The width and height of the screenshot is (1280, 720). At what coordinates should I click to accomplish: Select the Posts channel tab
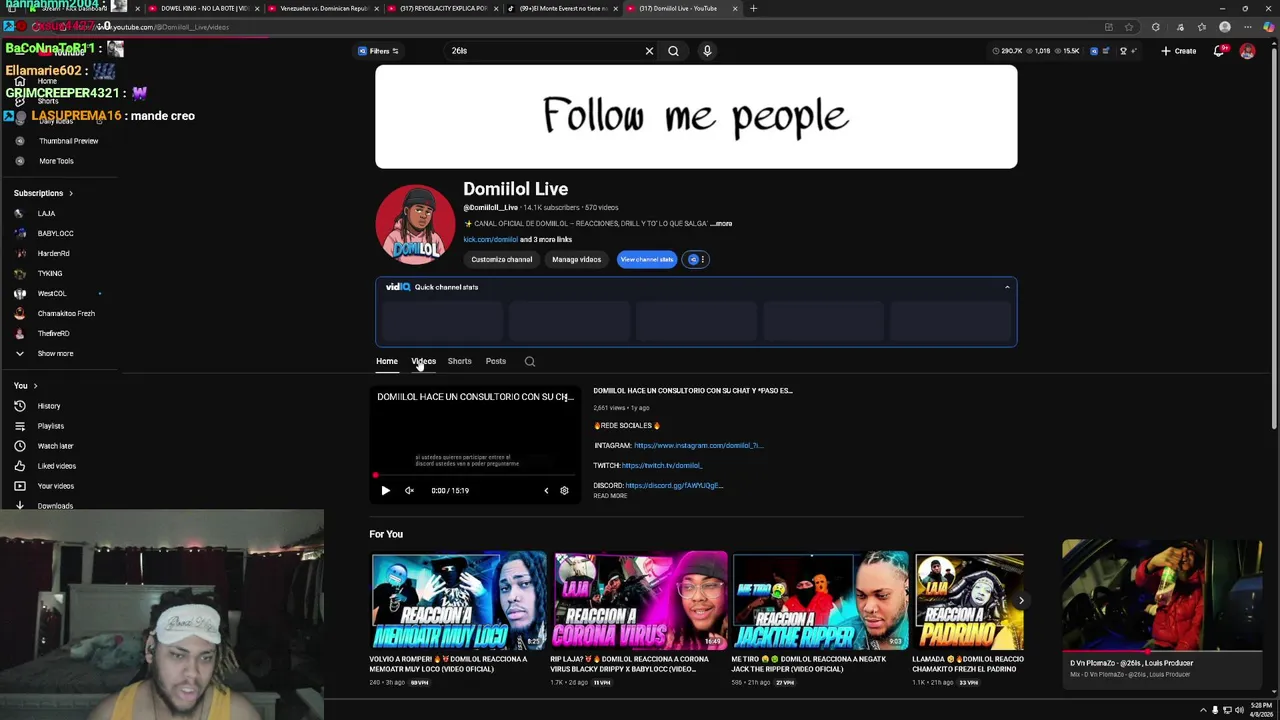496,361
